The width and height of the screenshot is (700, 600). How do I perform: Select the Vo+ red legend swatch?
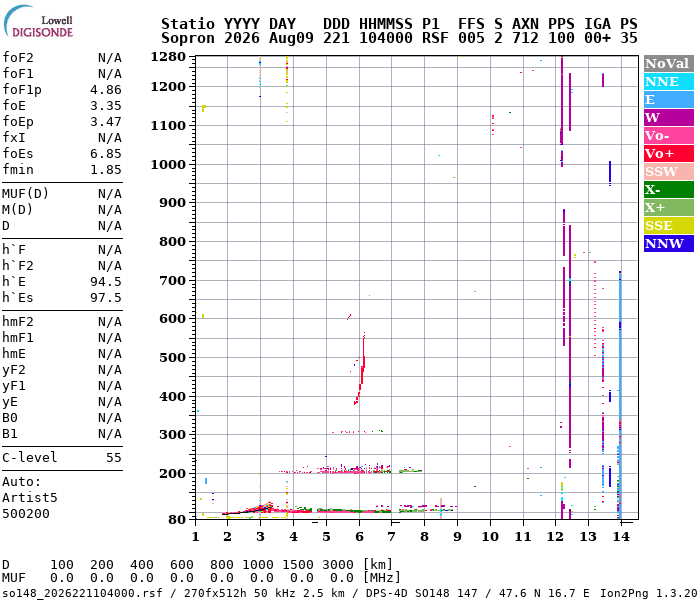[x=669, y=154]
